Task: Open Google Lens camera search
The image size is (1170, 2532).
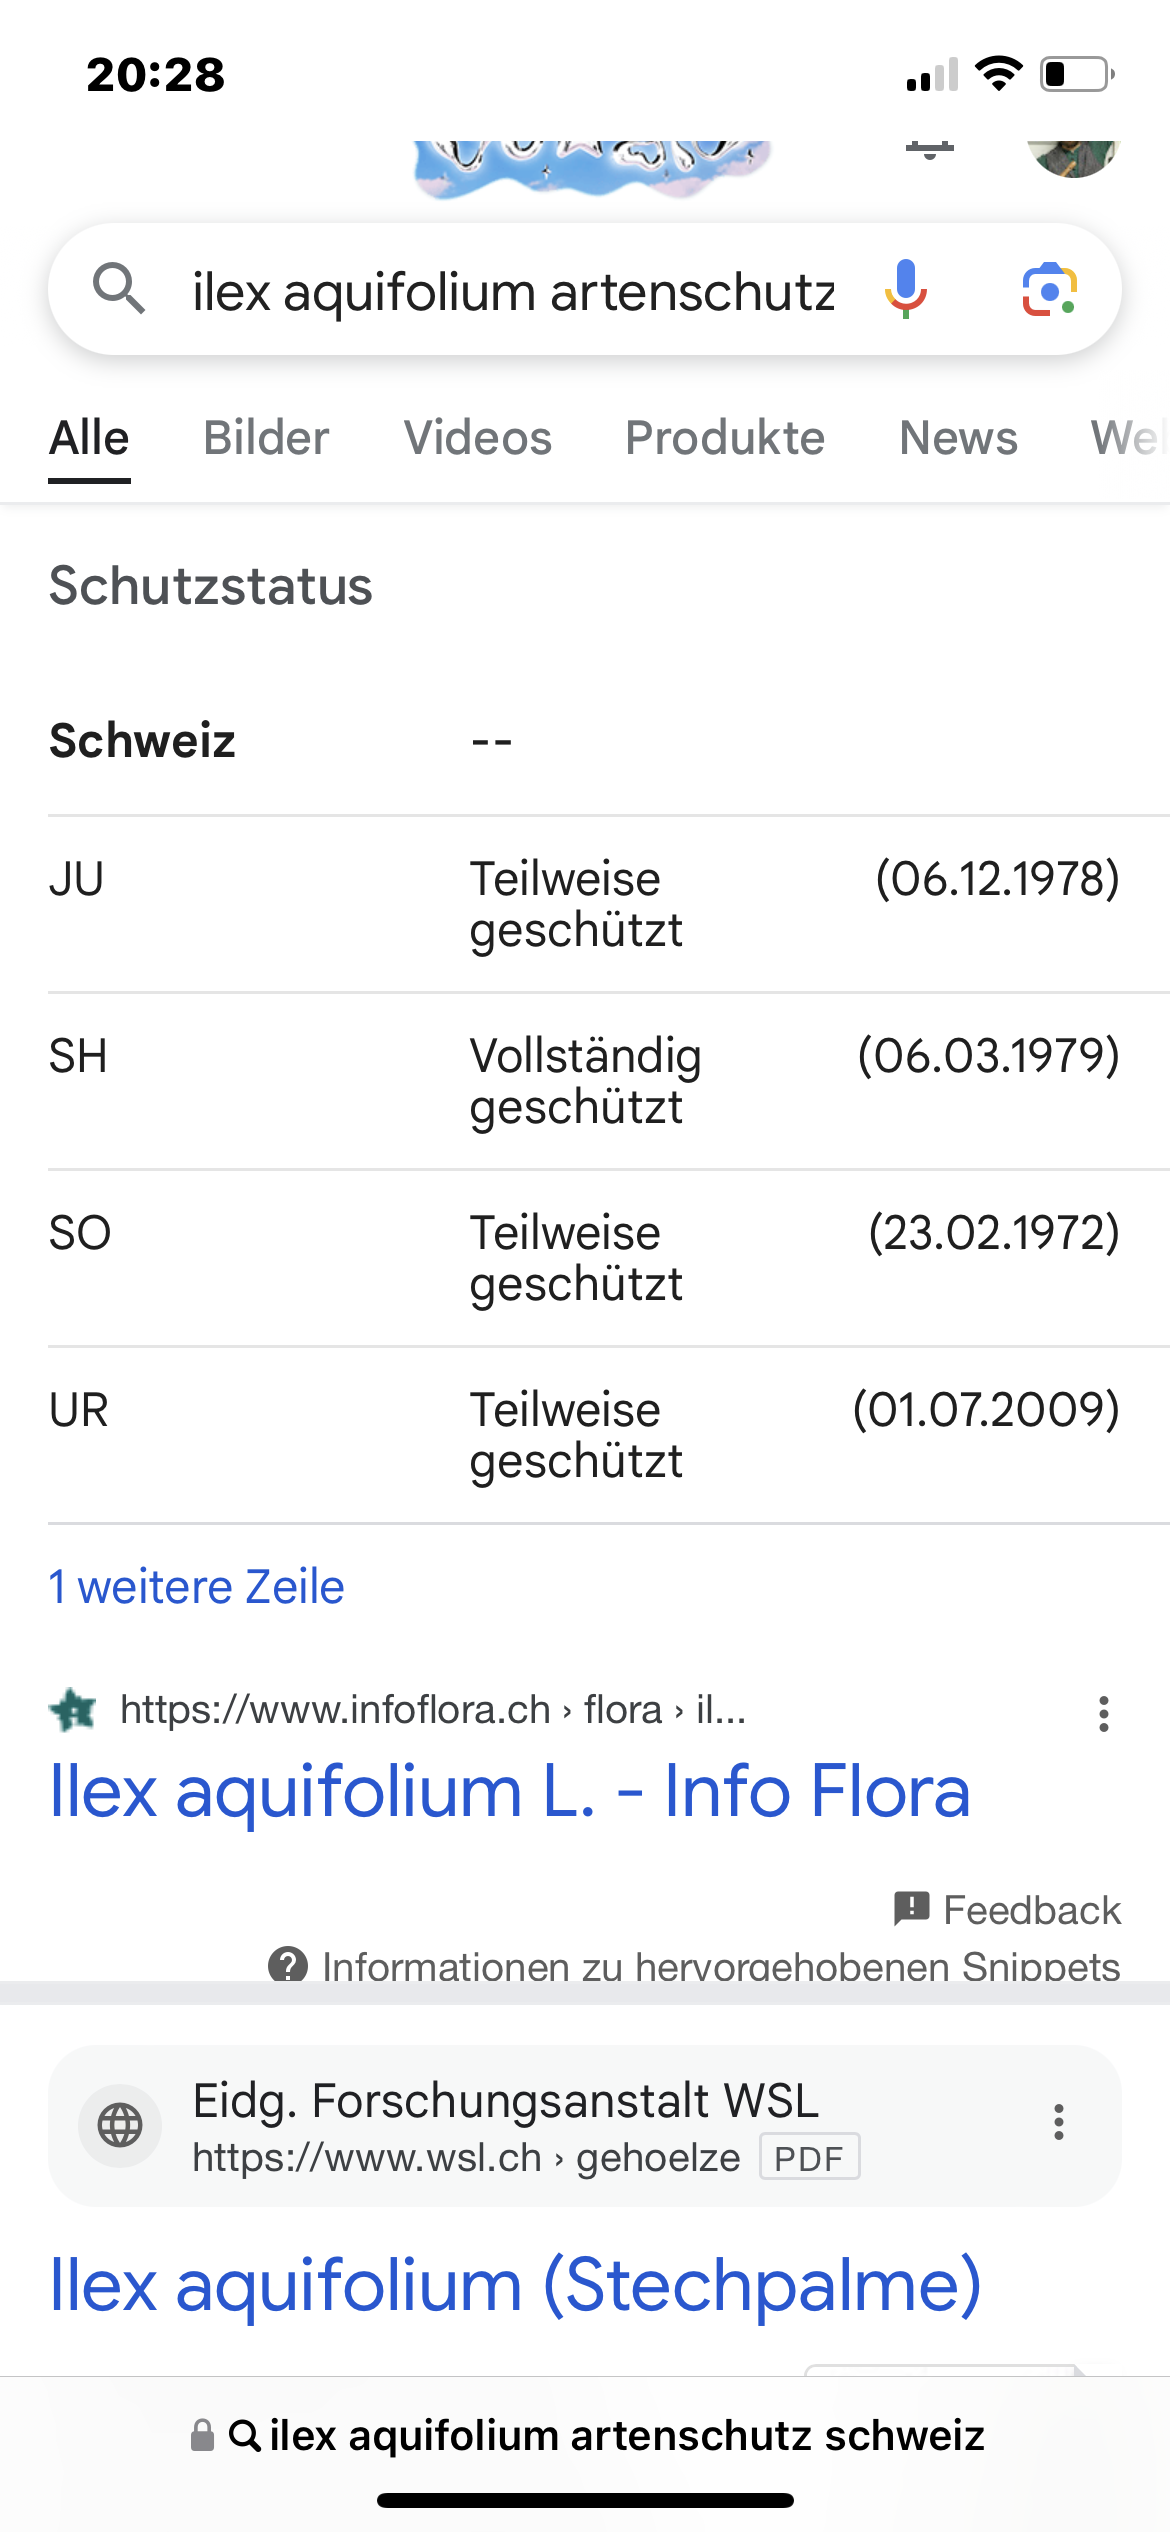Action: pos(1049,289)
